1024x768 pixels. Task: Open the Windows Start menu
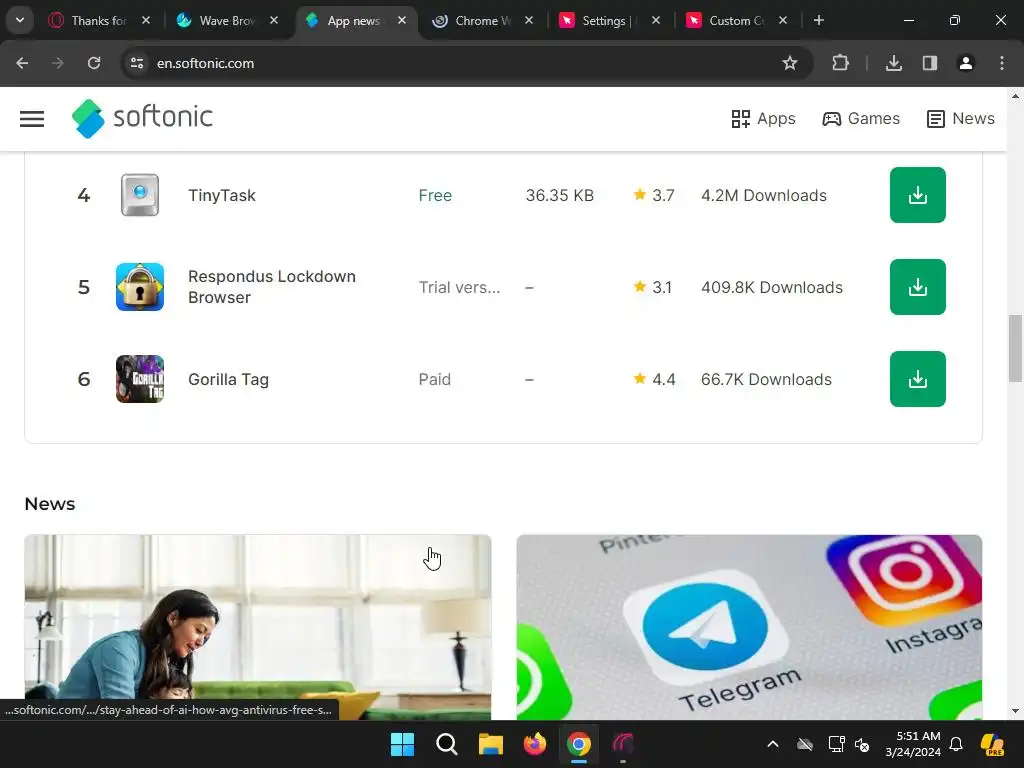(402, 744)
